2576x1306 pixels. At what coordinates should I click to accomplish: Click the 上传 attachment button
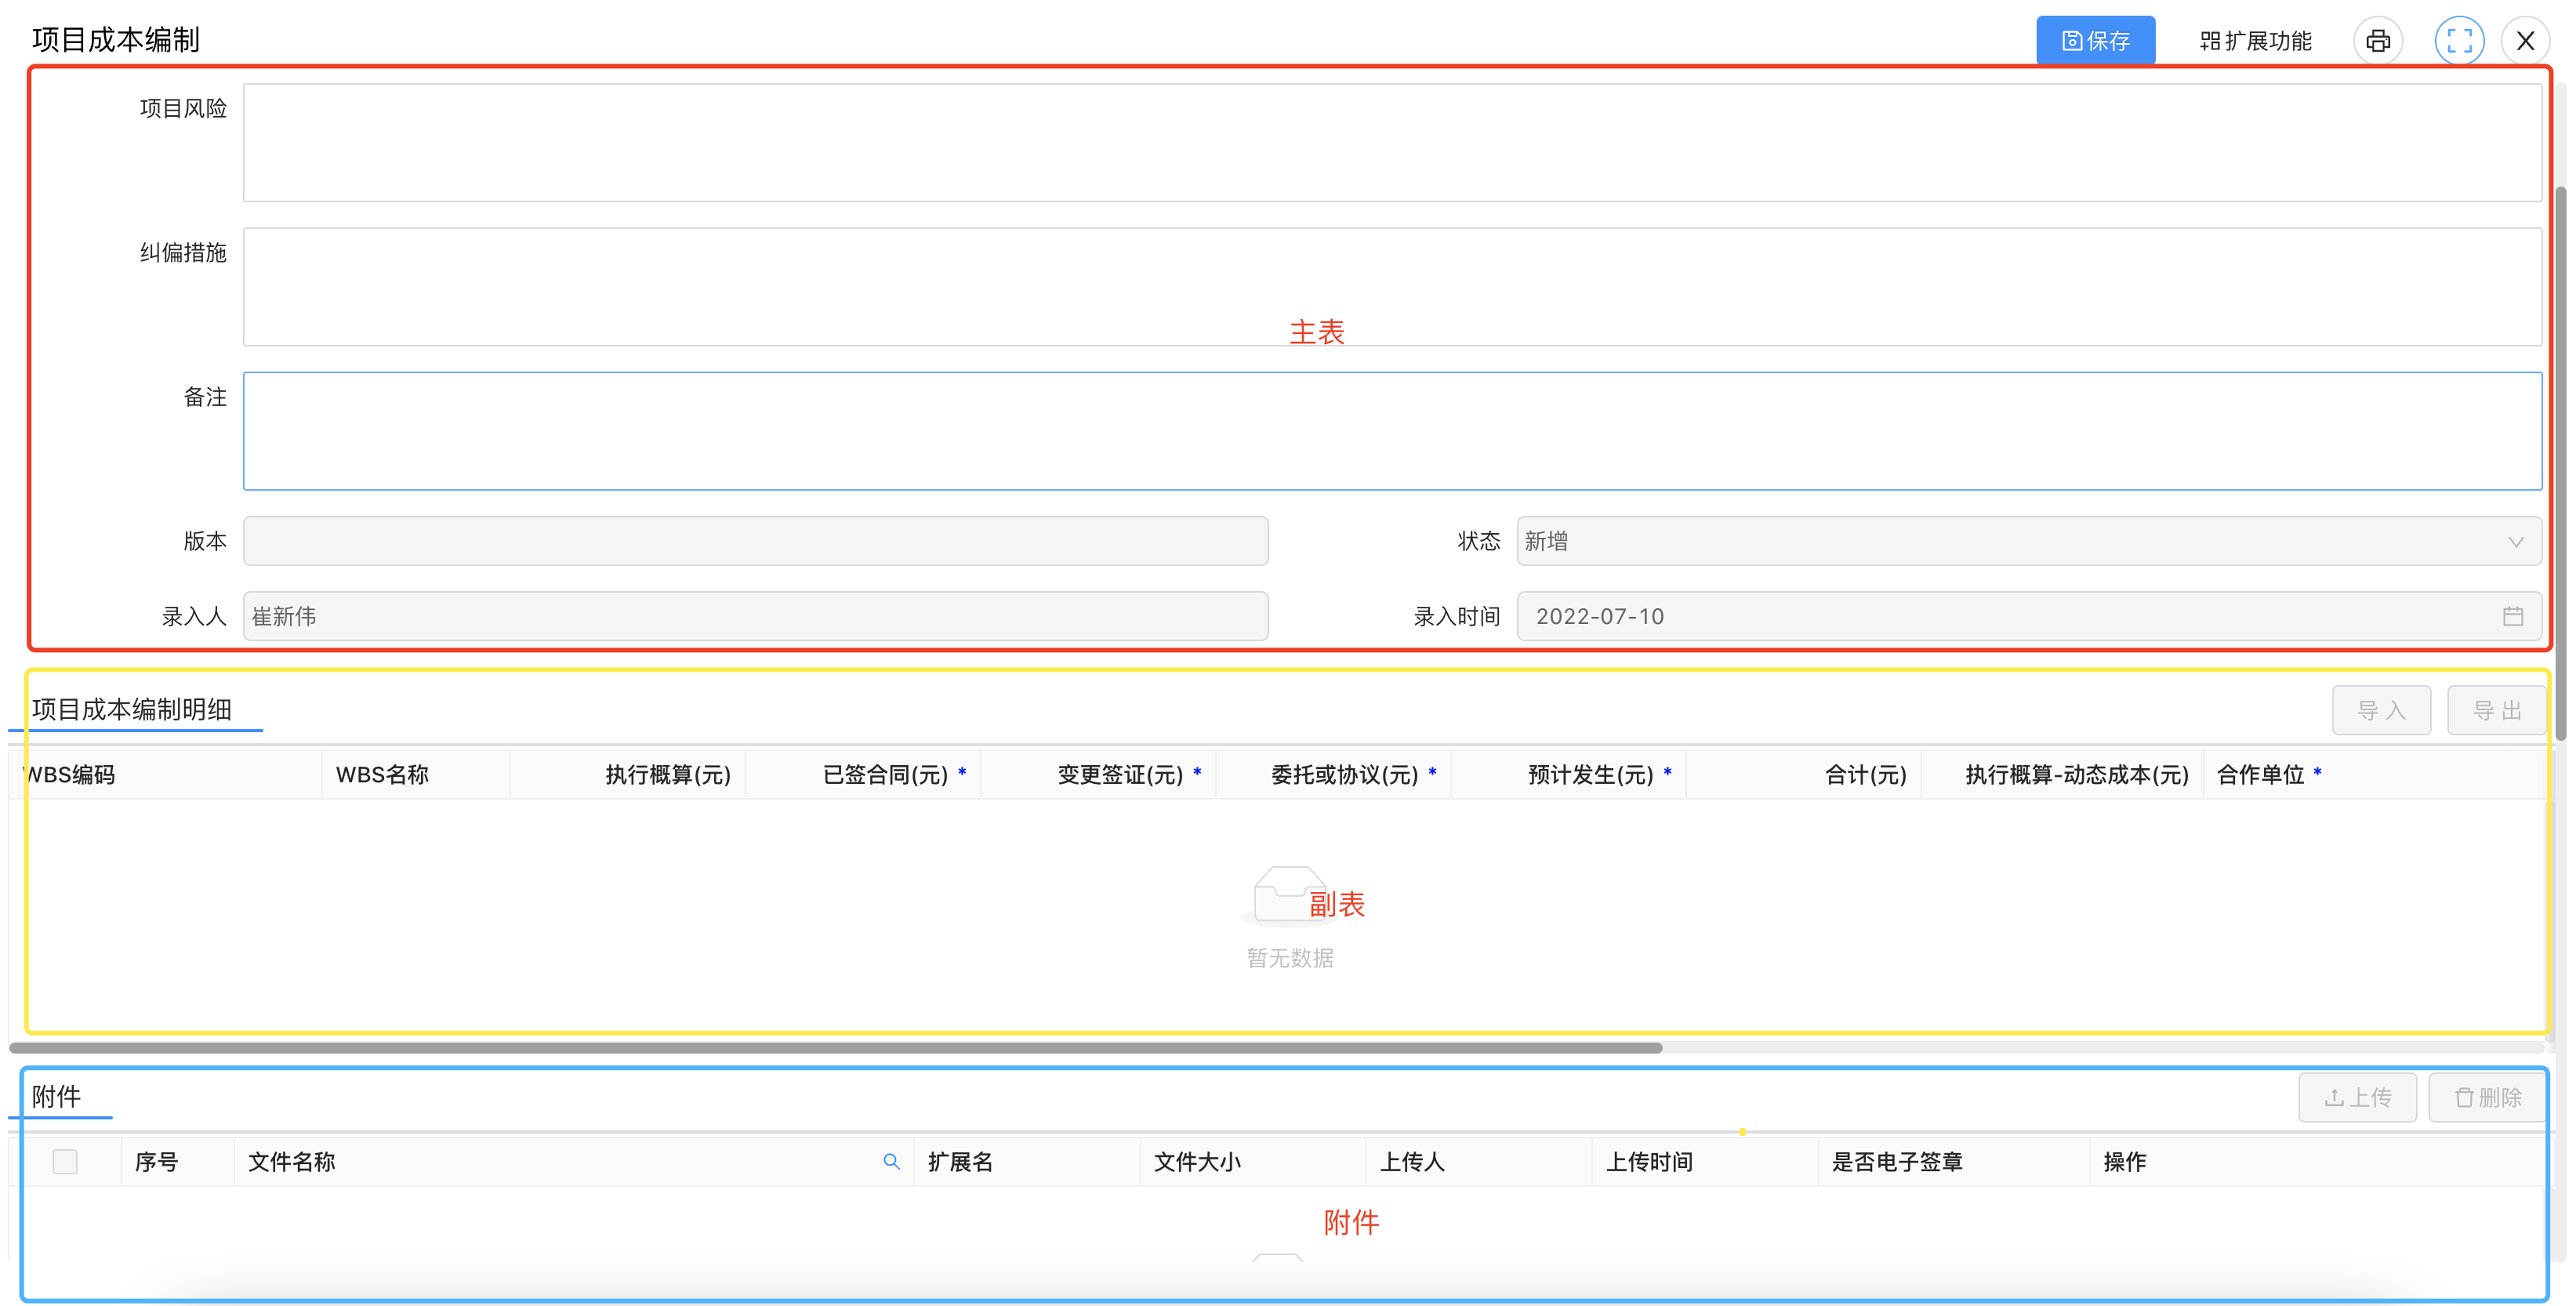[2357, 1097]
